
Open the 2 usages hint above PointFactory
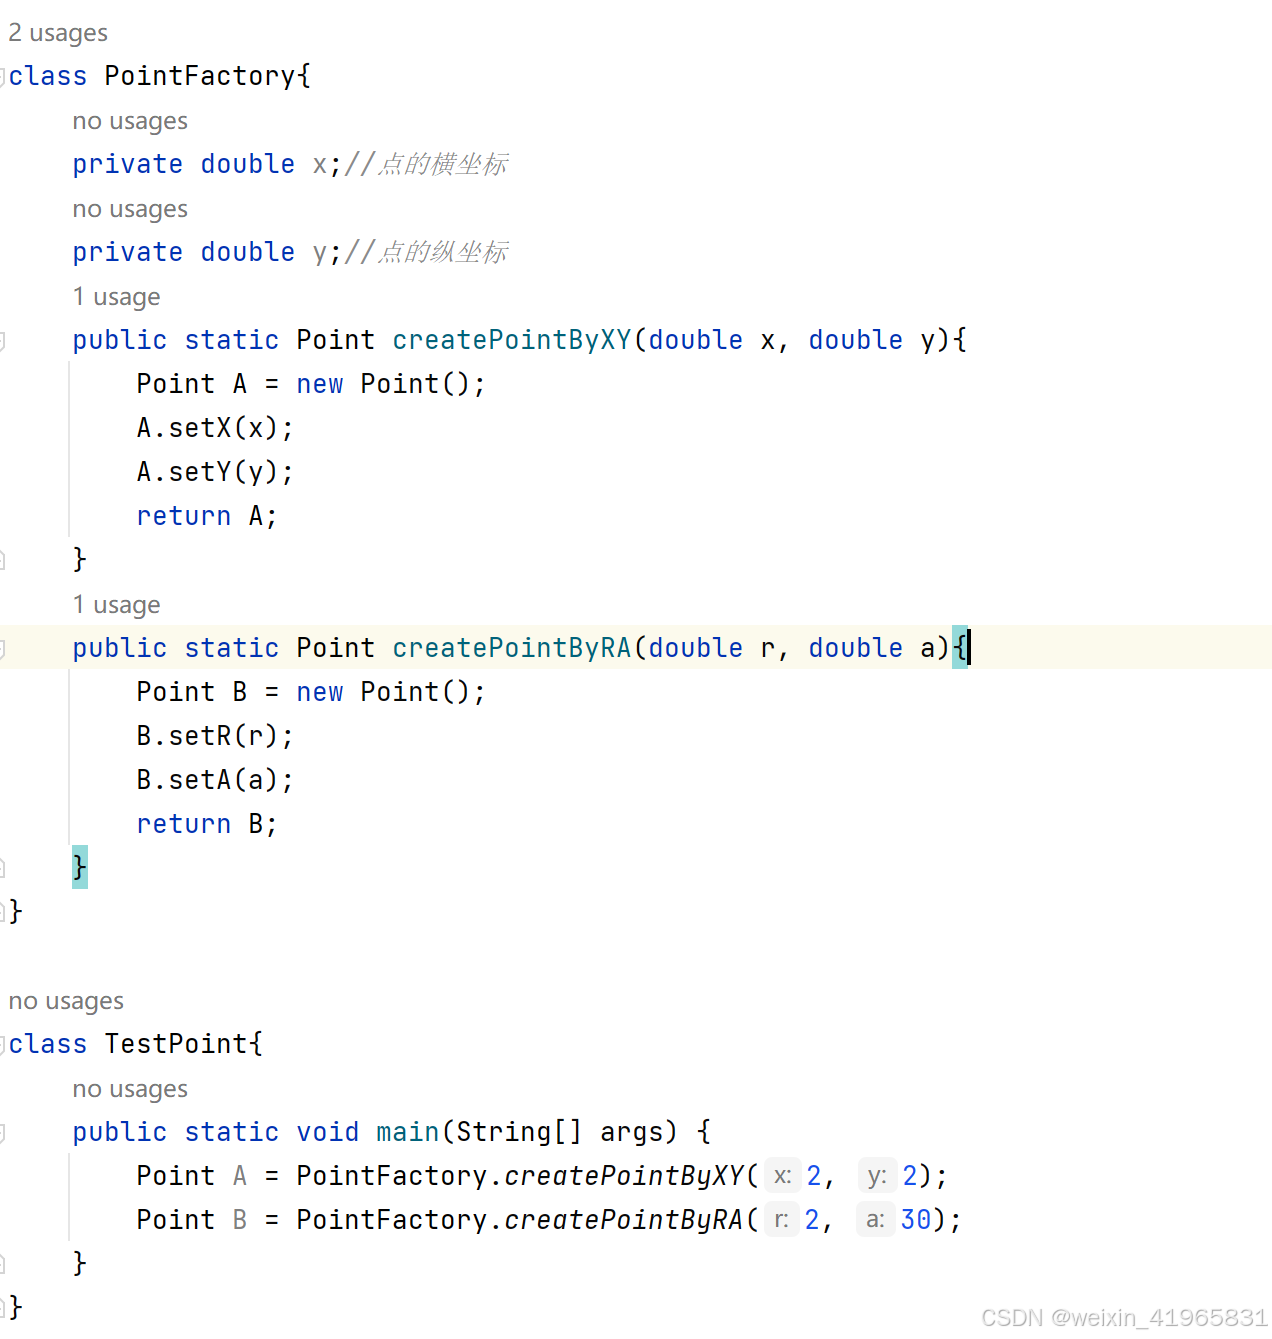pyautogui.click(x=57, y=32)
